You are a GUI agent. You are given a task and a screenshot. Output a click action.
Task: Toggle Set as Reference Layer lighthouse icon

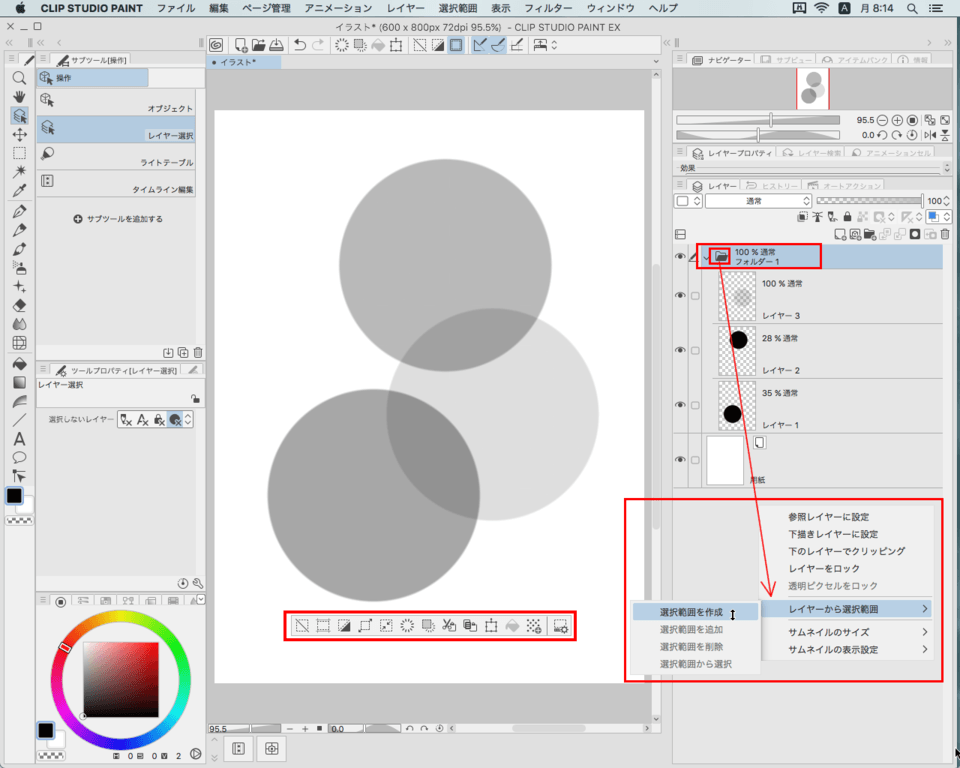click(817, 217)
